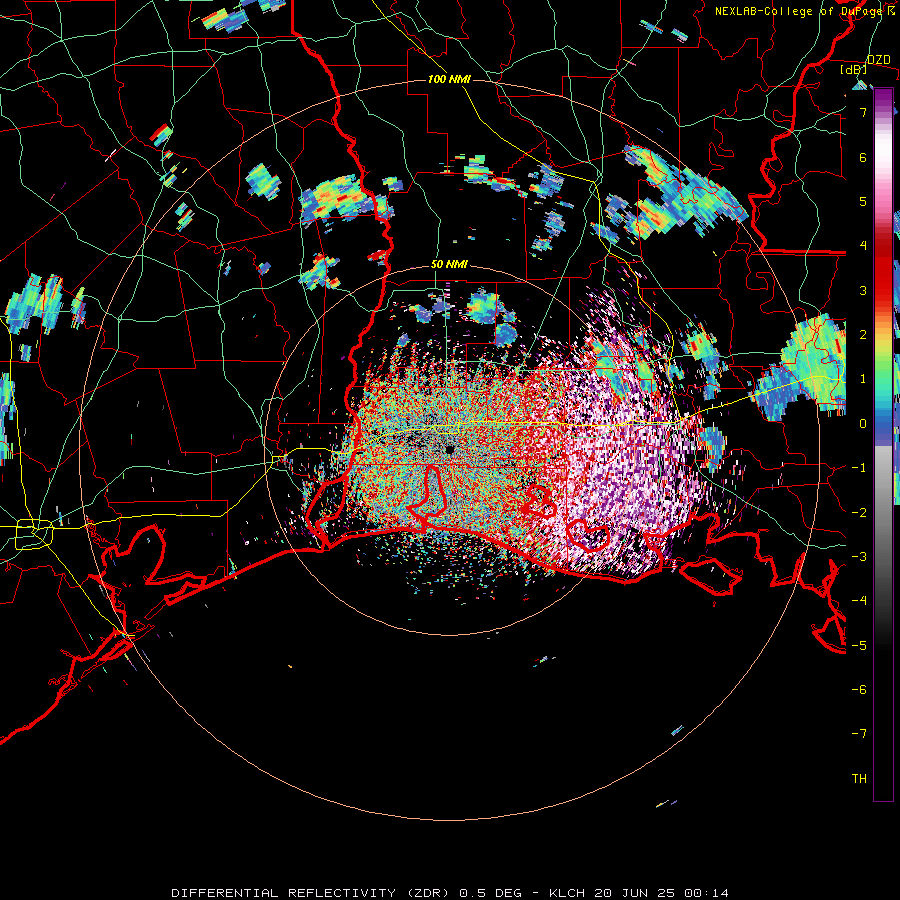Click the -6 tick label on color scale
The height and width of the screenshot is (900, 900).
click(x=859, y=689)
